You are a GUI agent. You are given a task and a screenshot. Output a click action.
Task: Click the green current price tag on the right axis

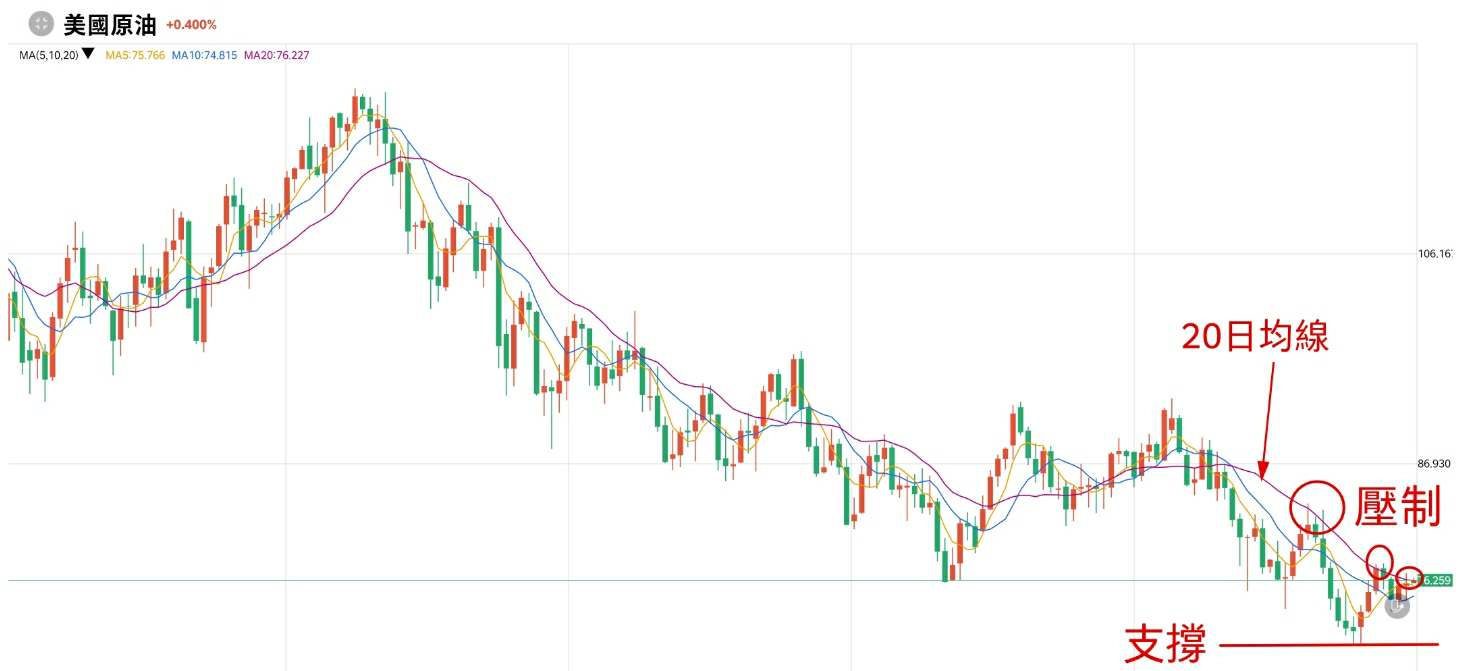(x=1436, y=580)
